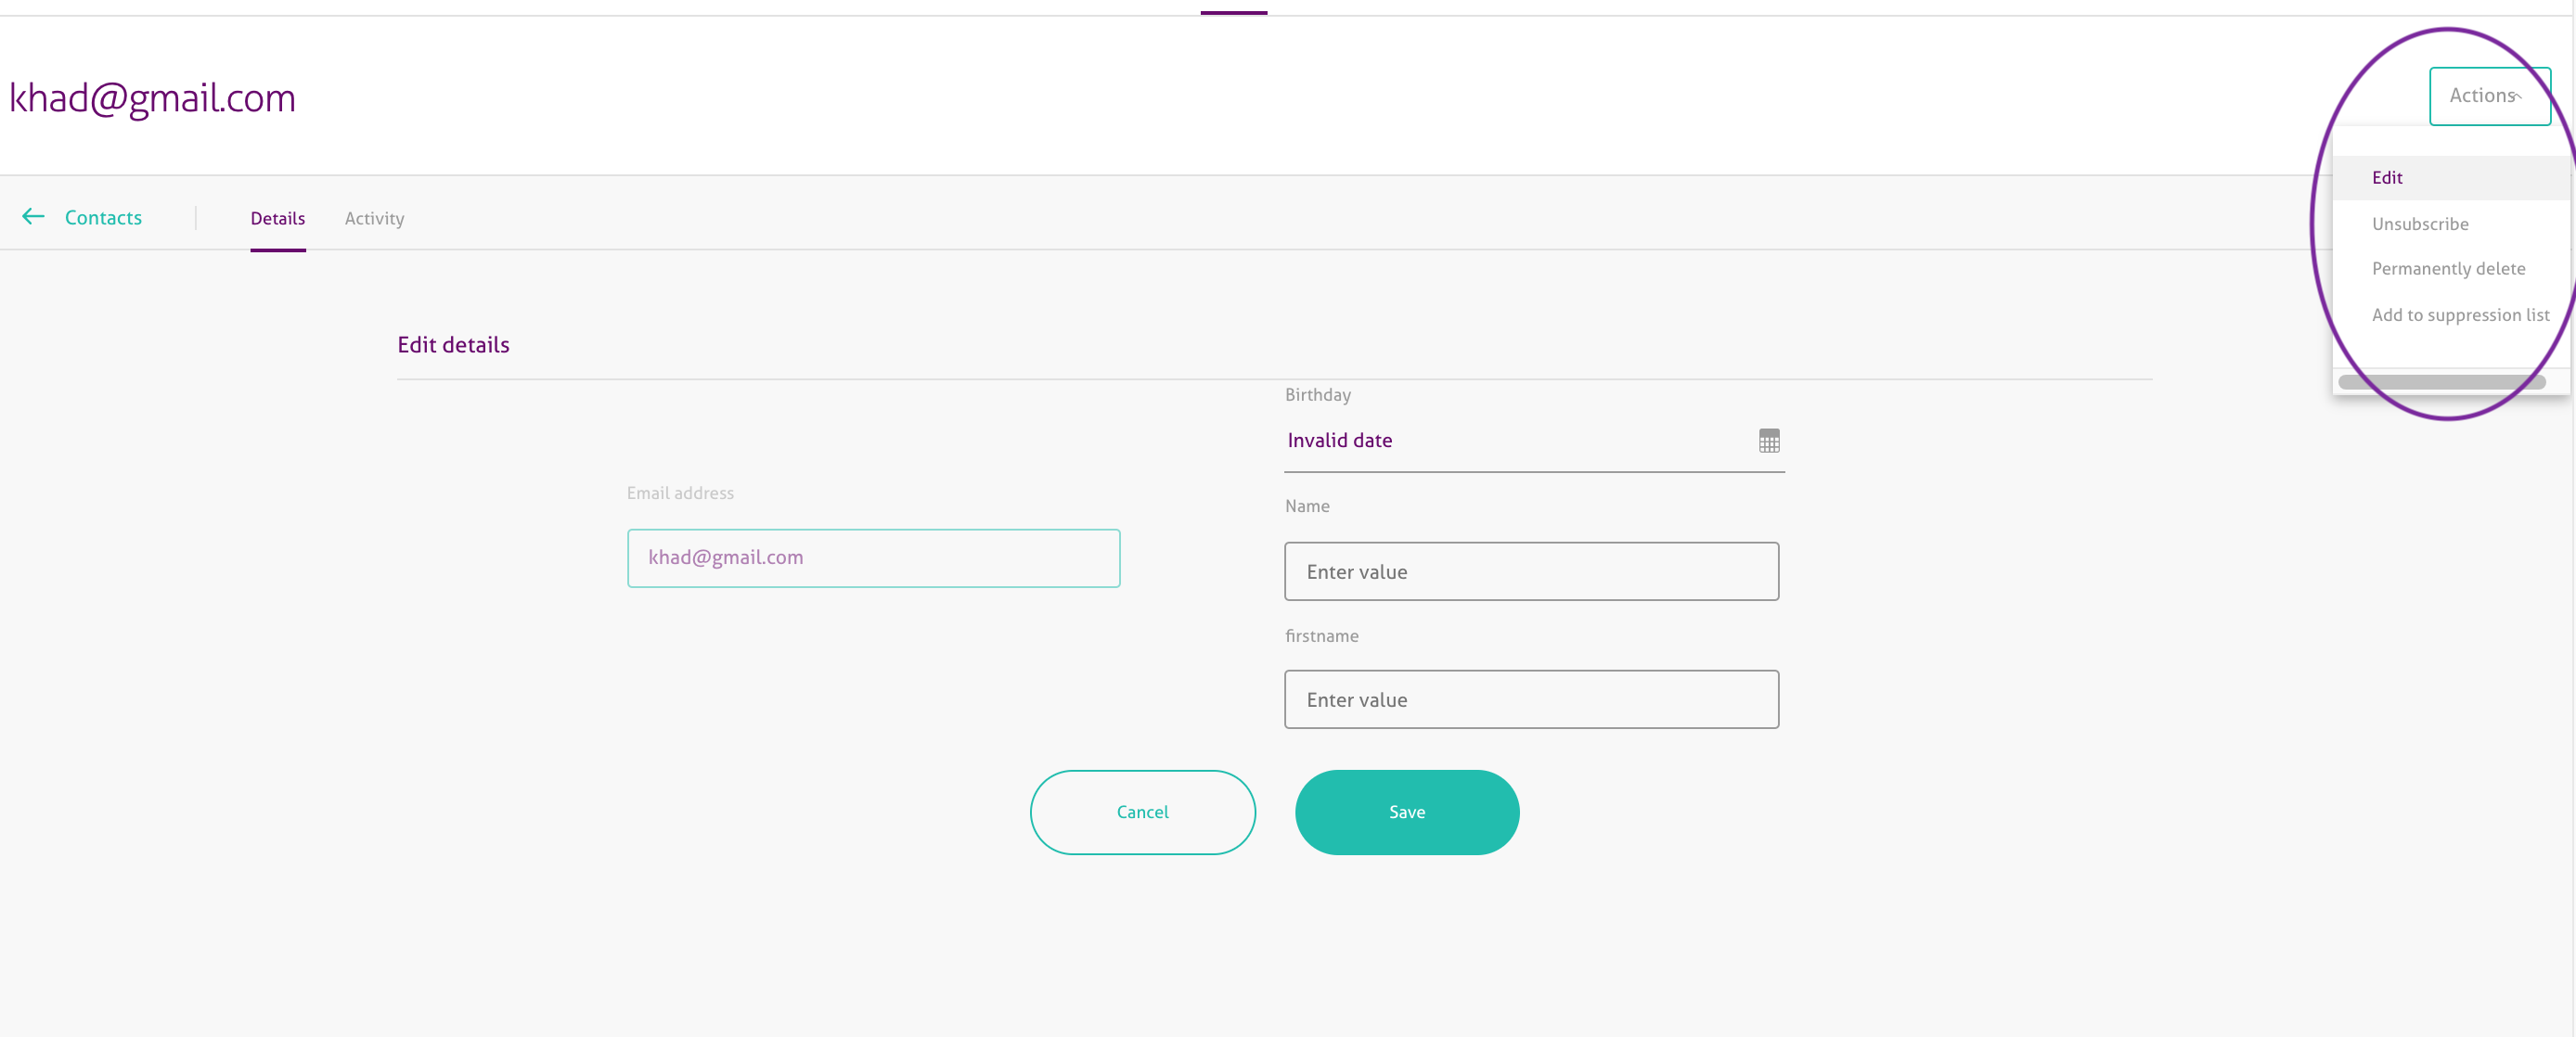Screen dimensions: 2576x1037
Task: Go back via the Contacts link
Action: coord(103,218)
